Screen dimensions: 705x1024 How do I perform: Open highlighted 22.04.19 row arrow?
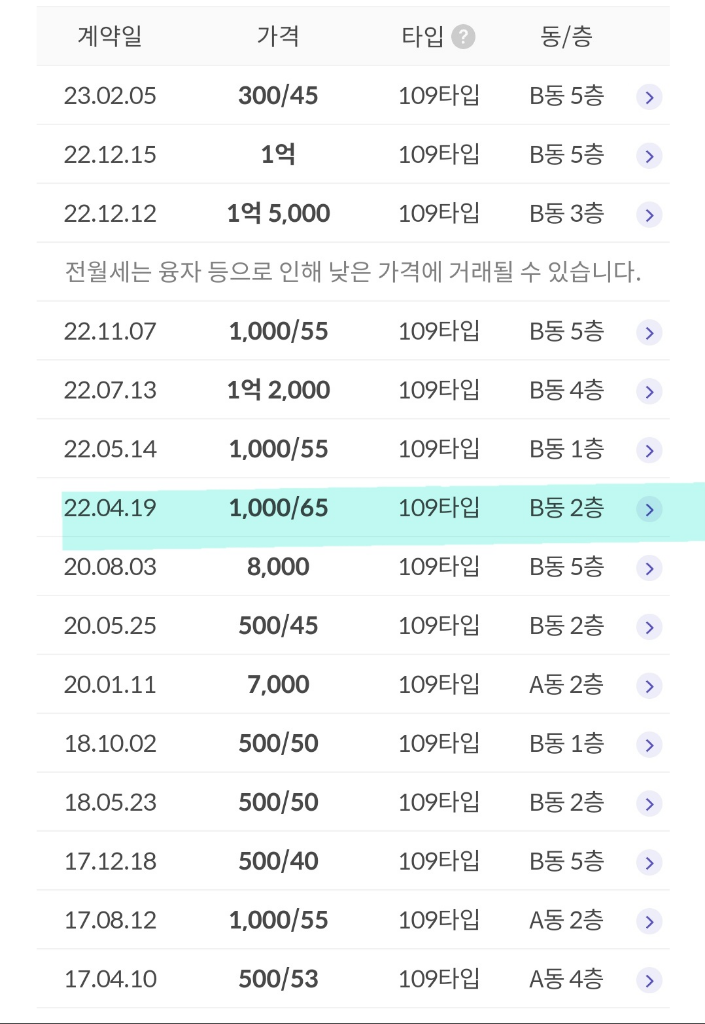pyautogui.click(x=649, y=510)
